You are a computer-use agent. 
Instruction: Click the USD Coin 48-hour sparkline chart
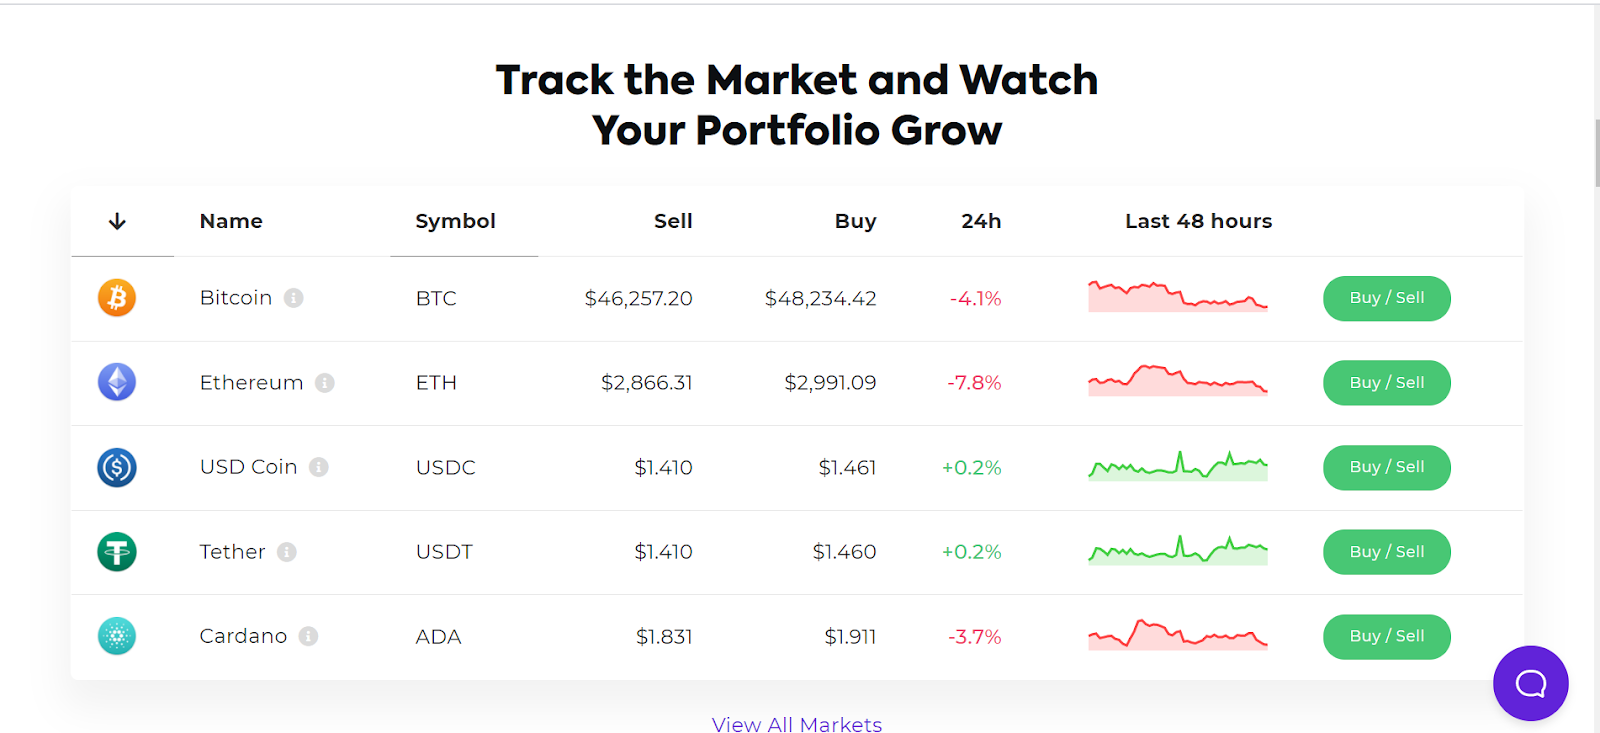(x=1177, y=467)
